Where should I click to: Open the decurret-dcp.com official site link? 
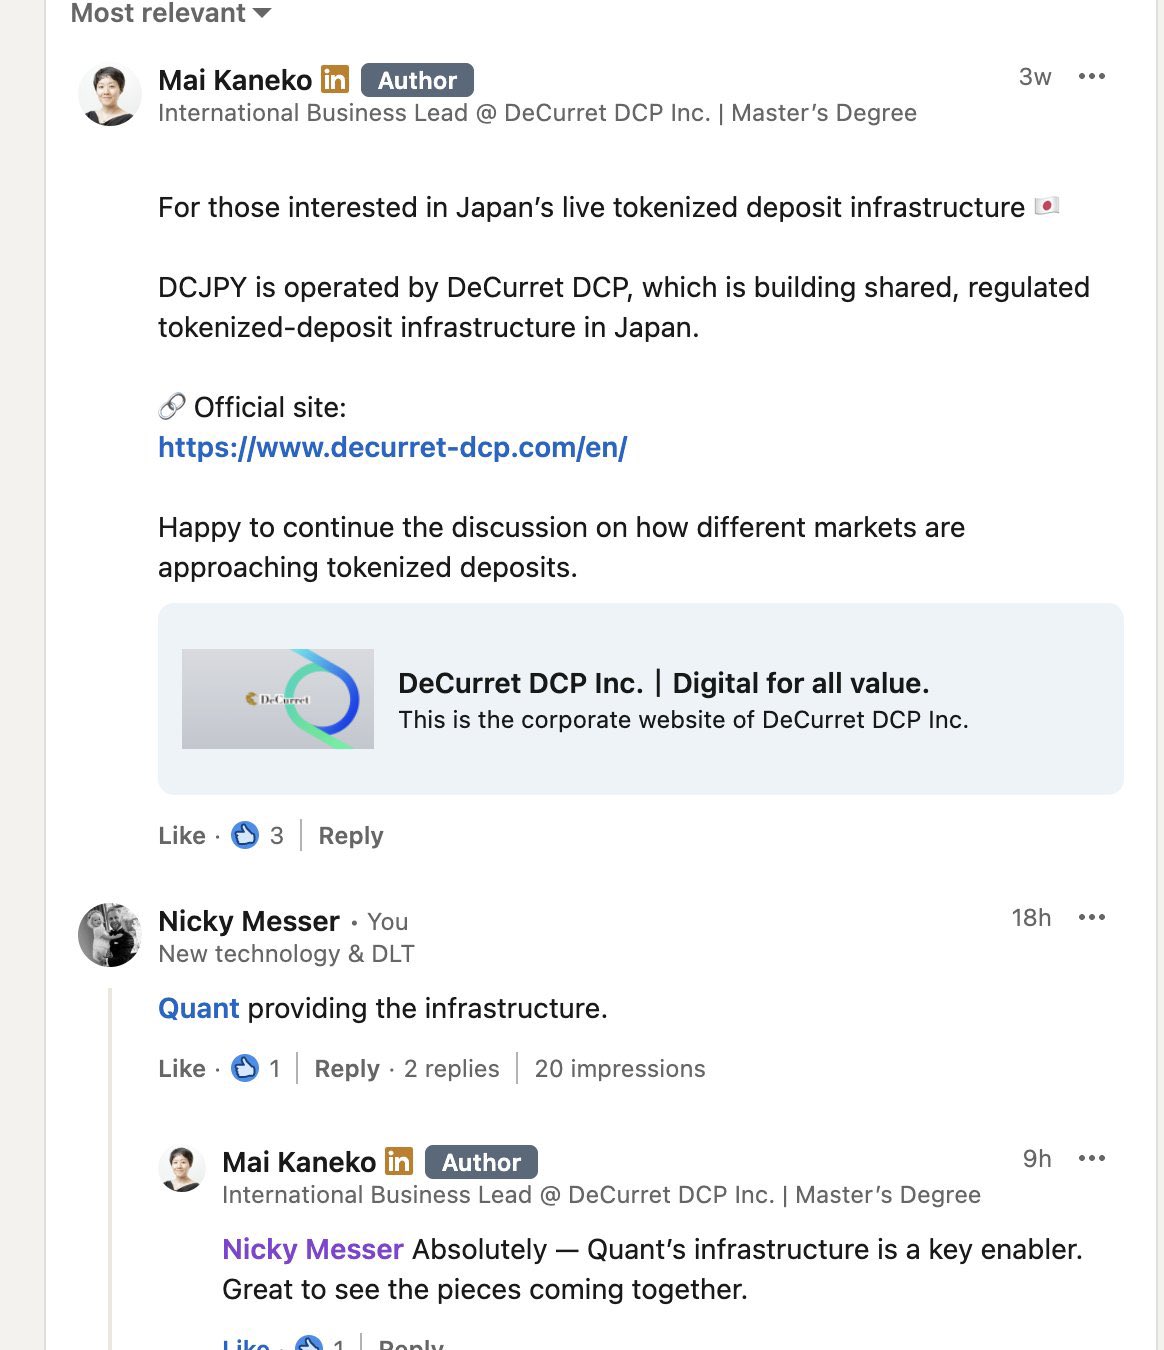(392, 447)
